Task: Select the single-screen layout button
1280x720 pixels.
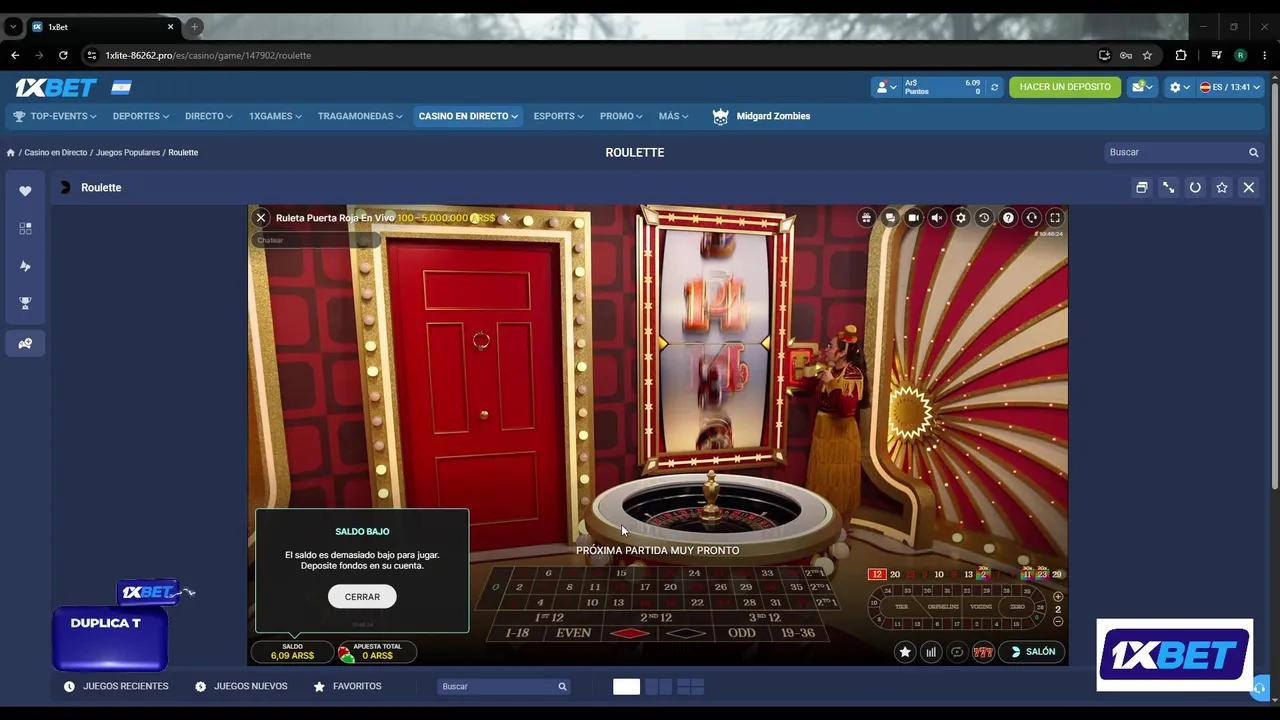Action: point(626,687)
